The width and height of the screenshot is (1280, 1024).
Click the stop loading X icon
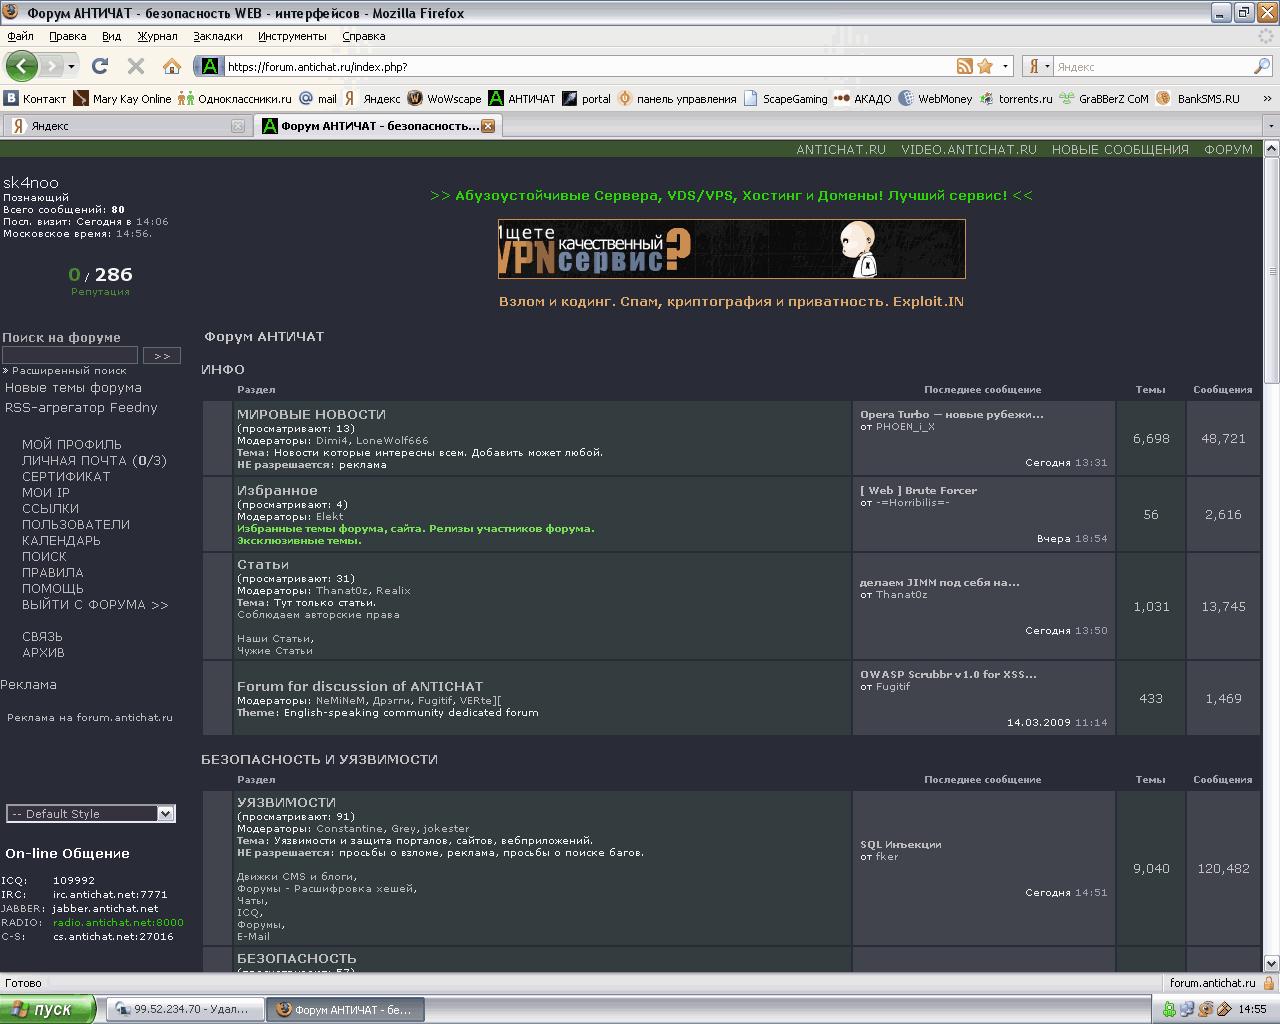(x=136, y=66)
